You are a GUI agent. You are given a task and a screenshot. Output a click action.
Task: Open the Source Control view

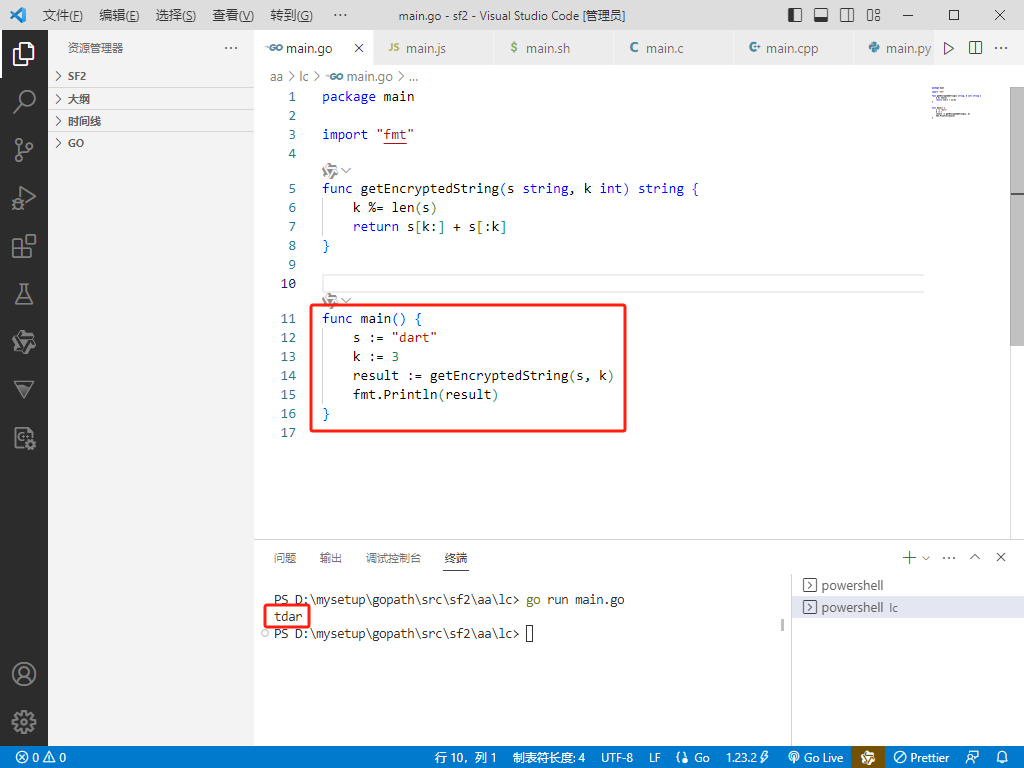tap(24, 150)
